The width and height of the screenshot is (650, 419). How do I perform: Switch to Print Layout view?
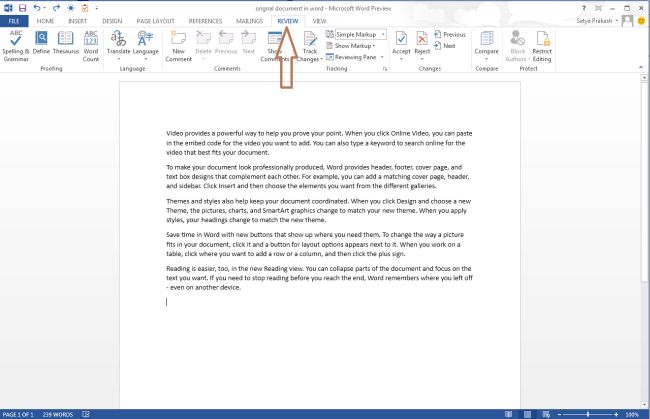(x=527, y=414)
